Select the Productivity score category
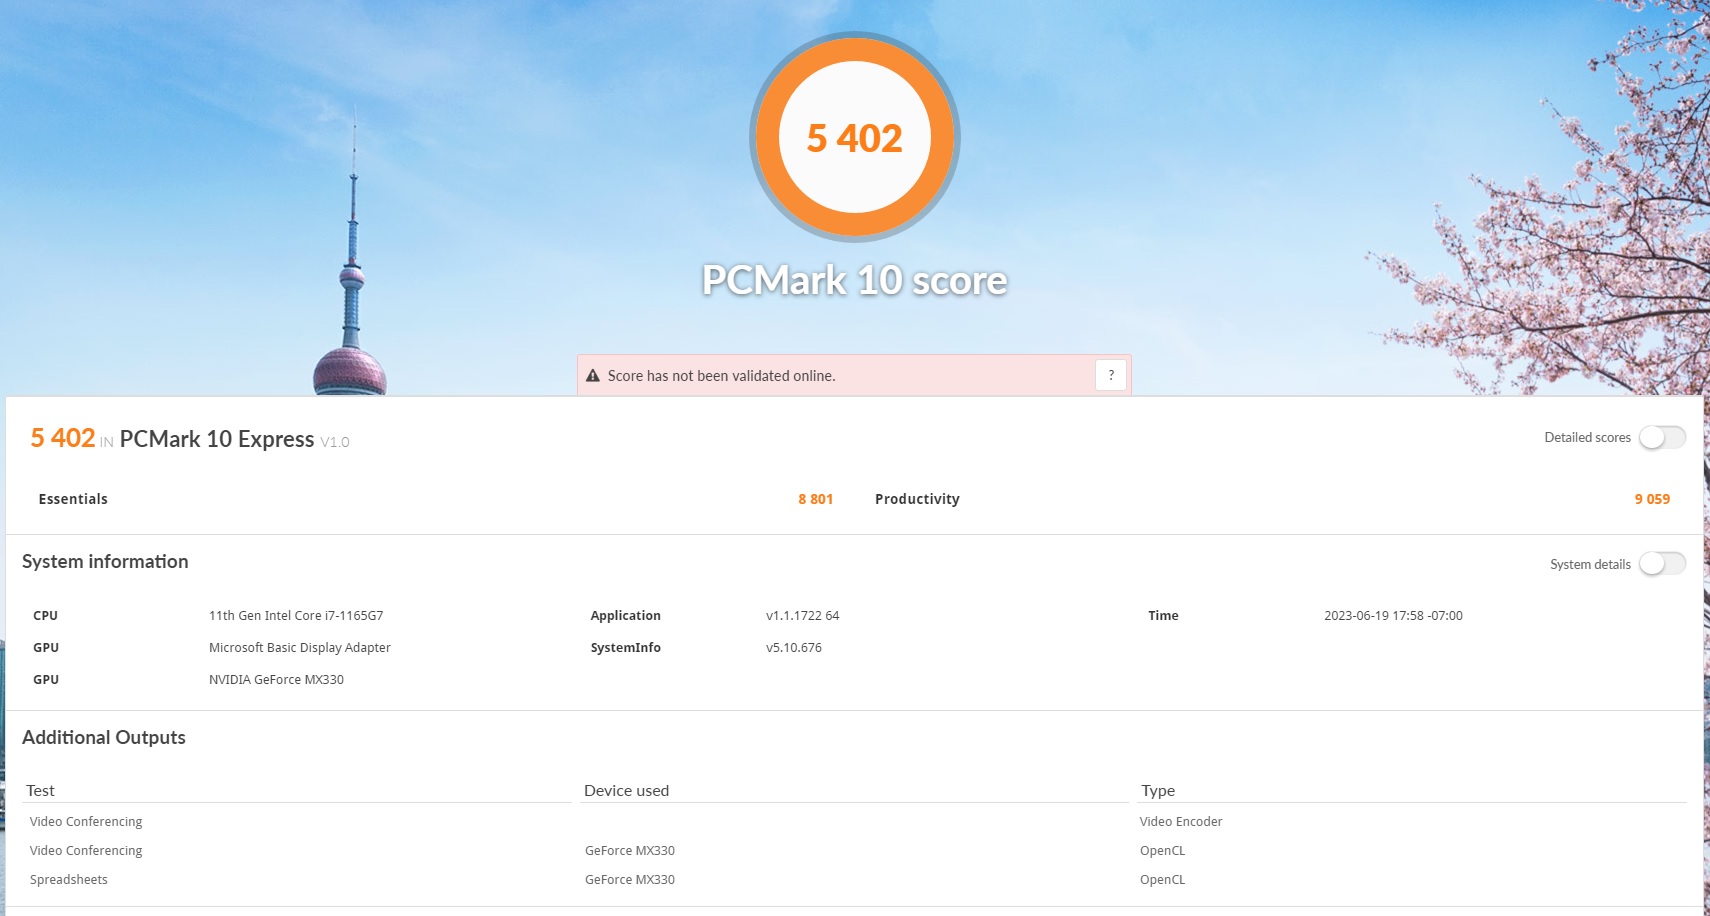 click(917, 499)
